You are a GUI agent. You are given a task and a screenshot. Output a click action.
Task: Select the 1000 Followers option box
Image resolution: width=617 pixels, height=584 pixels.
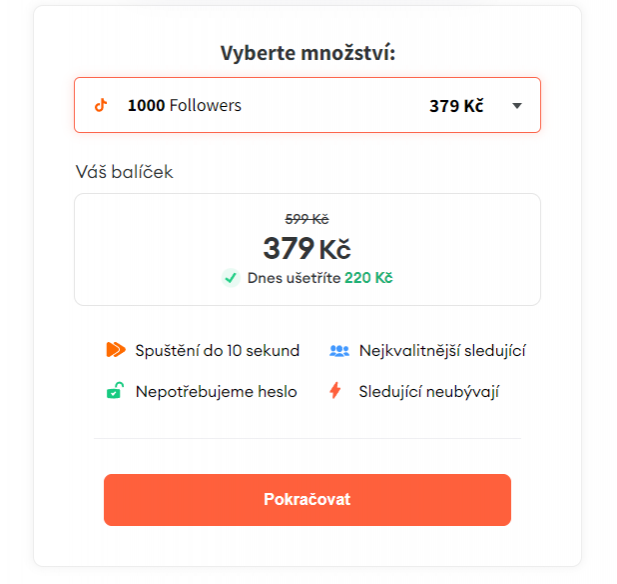(x=307, y=105)
